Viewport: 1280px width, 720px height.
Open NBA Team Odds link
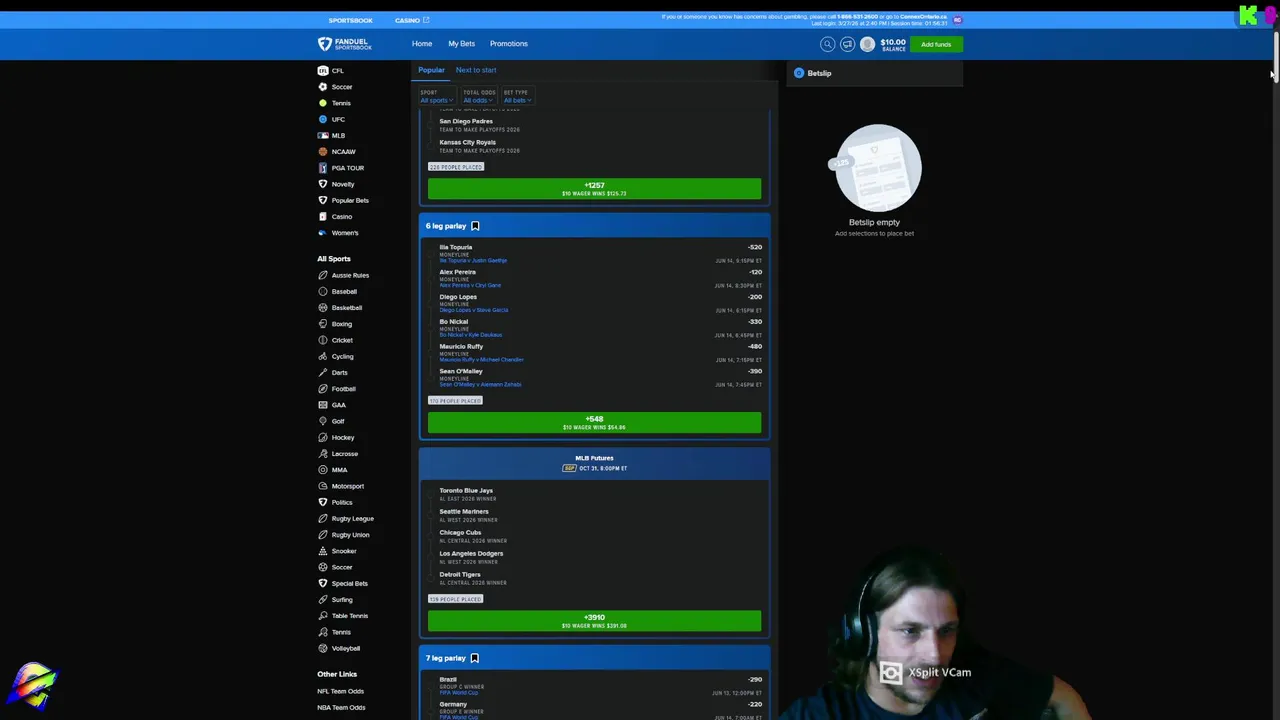[x=341, y=707]
